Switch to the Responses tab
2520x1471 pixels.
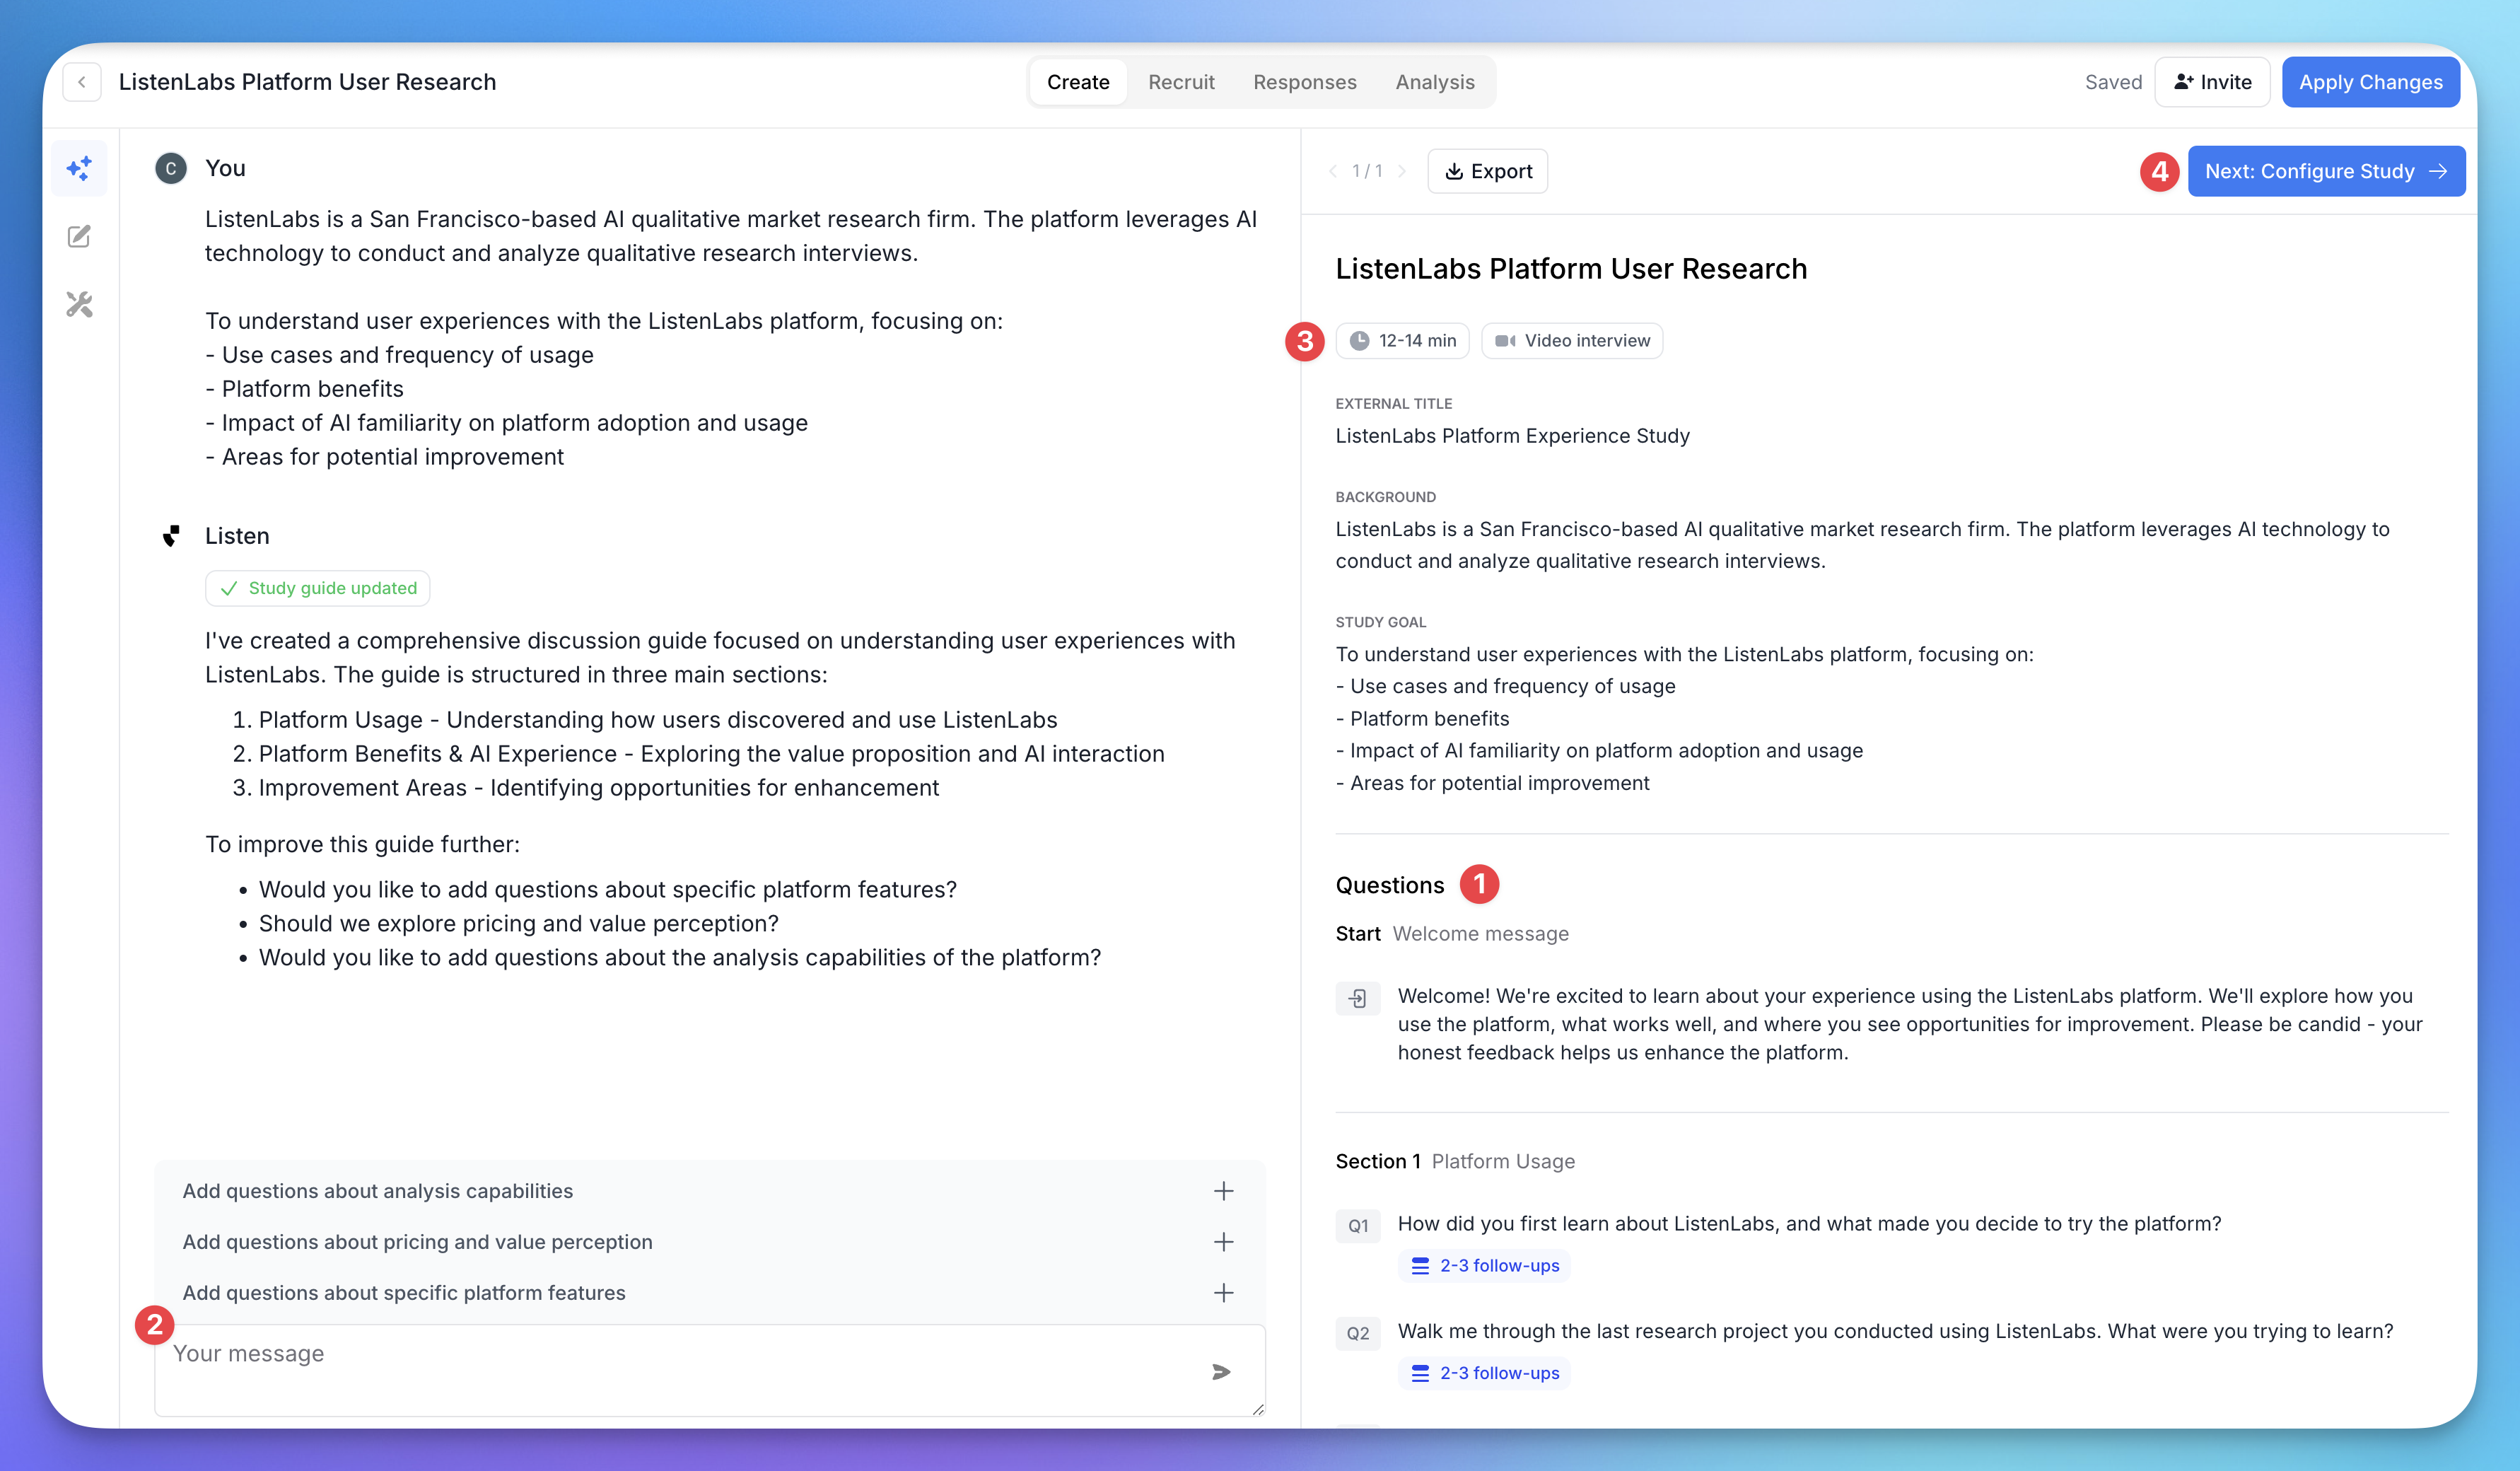click(x=1304, y=82)
